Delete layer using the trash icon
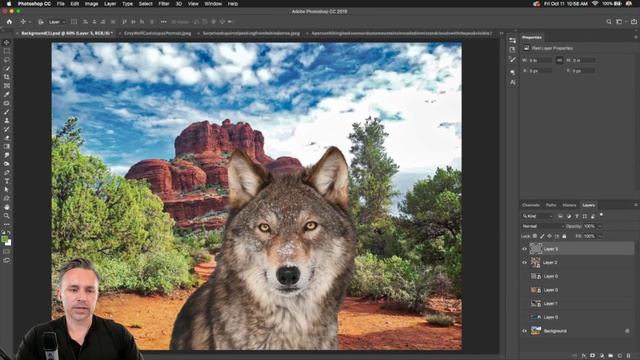640x360 pixels. [x=629, y=356]
